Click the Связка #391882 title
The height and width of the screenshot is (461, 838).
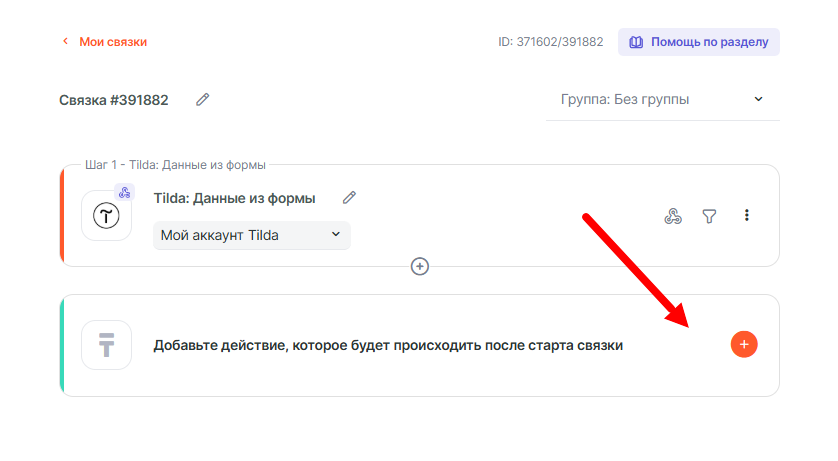point(113,100)
